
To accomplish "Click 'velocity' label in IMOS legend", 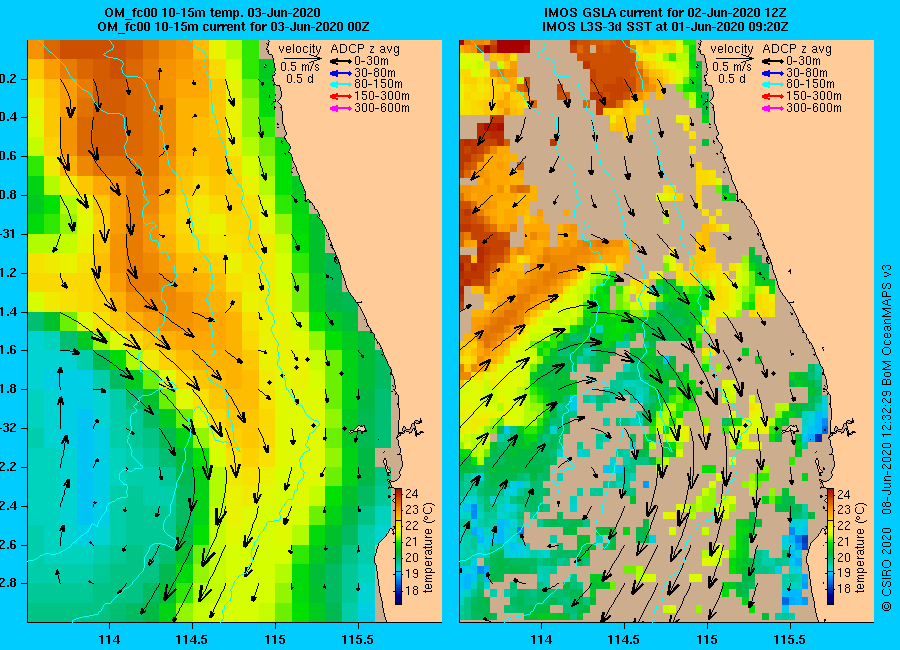I will pyautogui.click(x=732, y=49).
